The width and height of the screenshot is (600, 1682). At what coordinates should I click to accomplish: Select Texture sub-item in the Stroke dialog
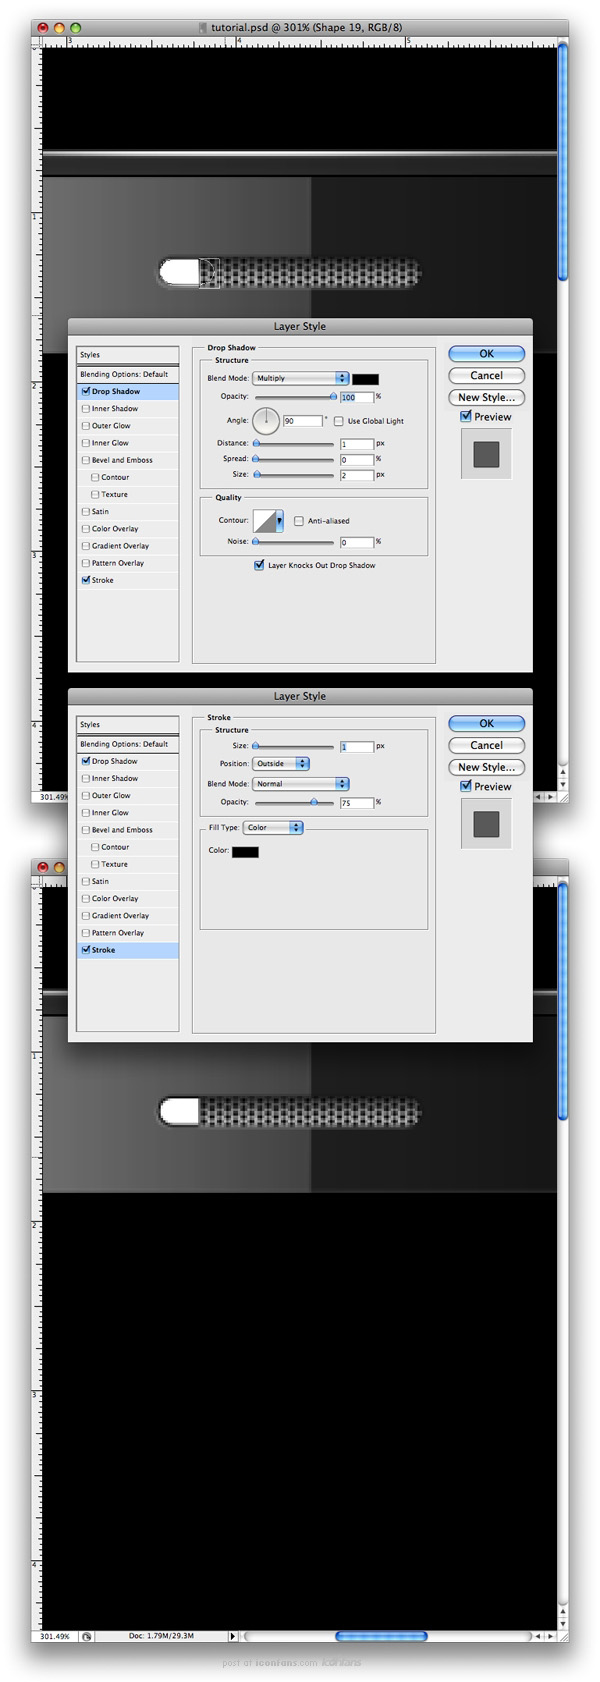128,864
